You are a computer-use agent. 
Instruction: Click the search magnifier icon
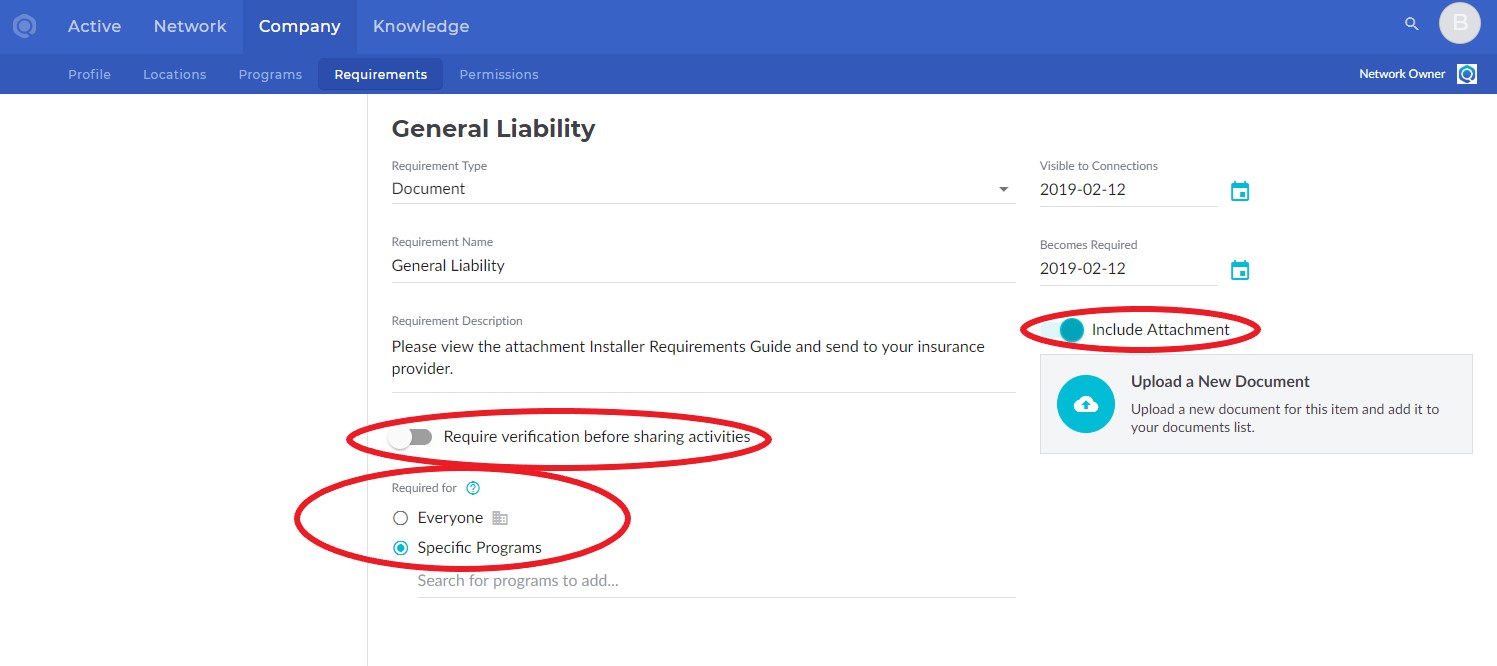coord(1412,24)
